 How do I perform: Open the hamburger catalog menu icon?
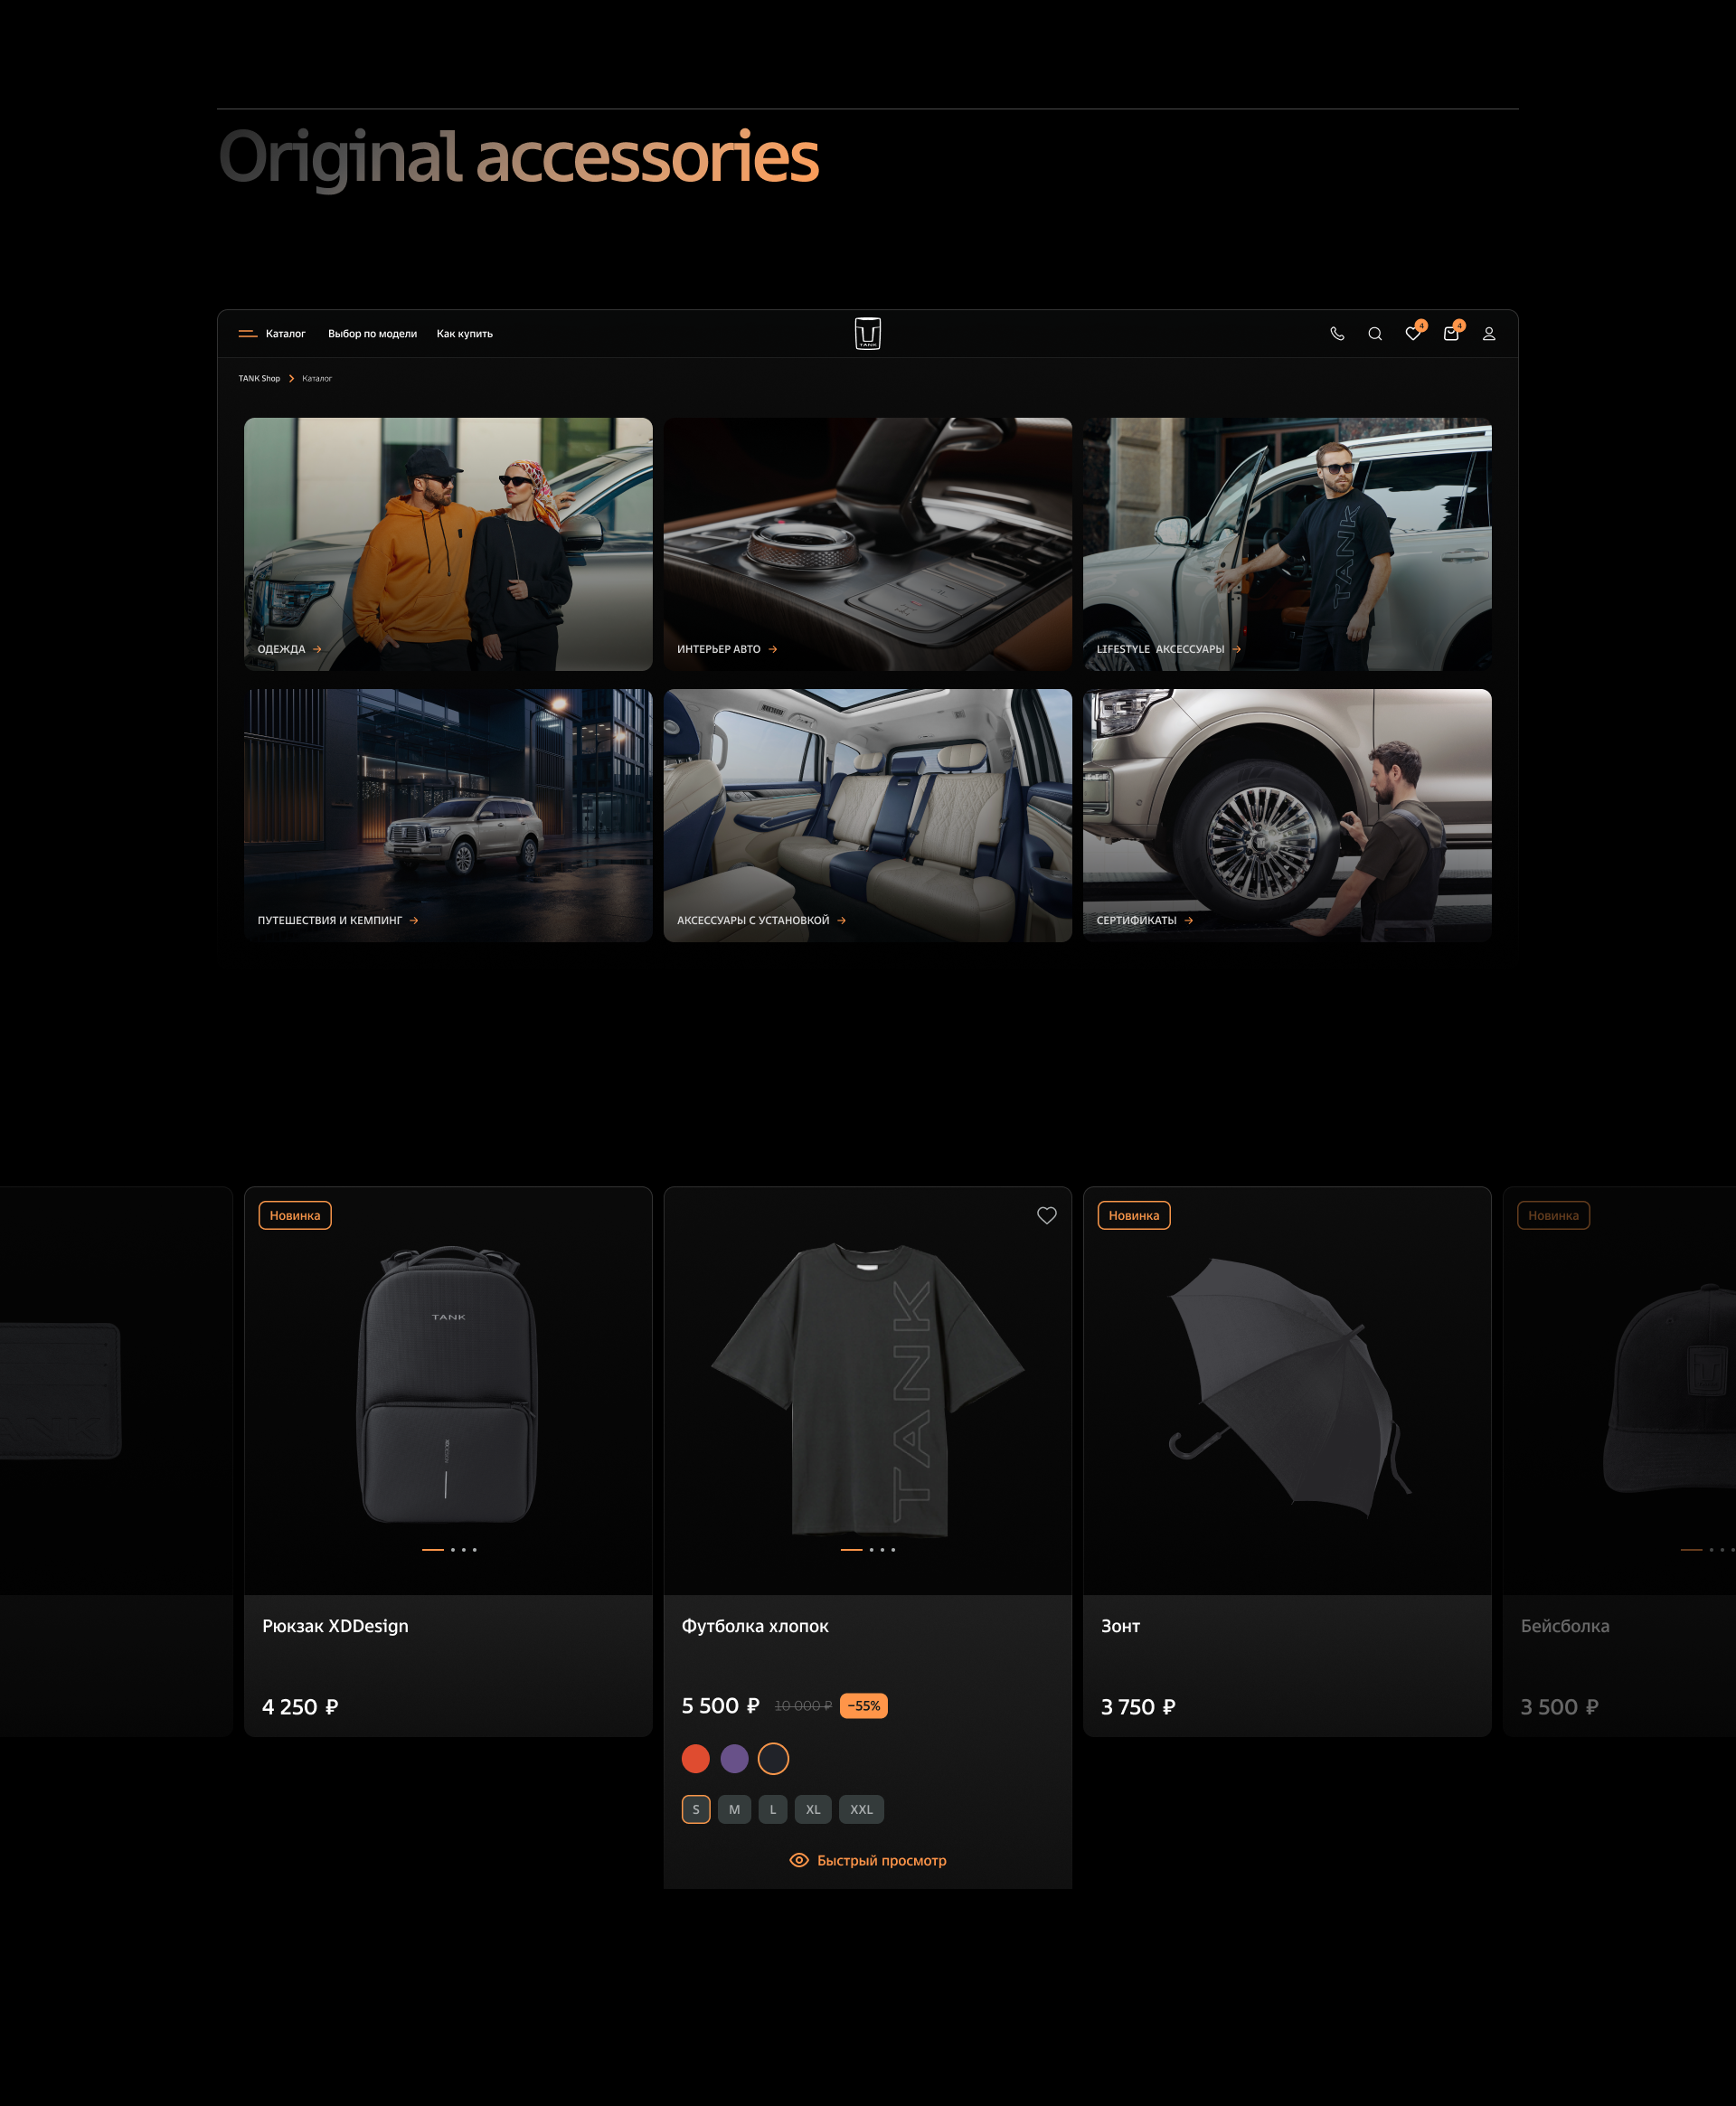coord(247,334)
